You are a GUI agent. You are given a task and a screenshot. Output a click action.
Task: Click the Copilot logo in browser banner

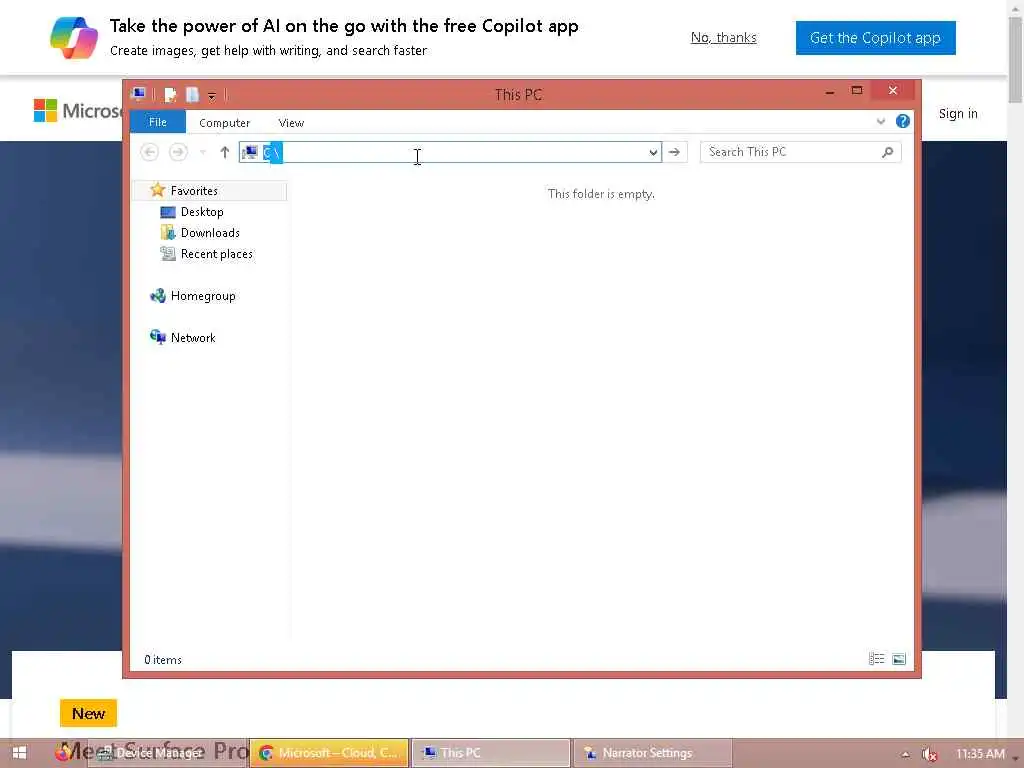pos(74,37)
